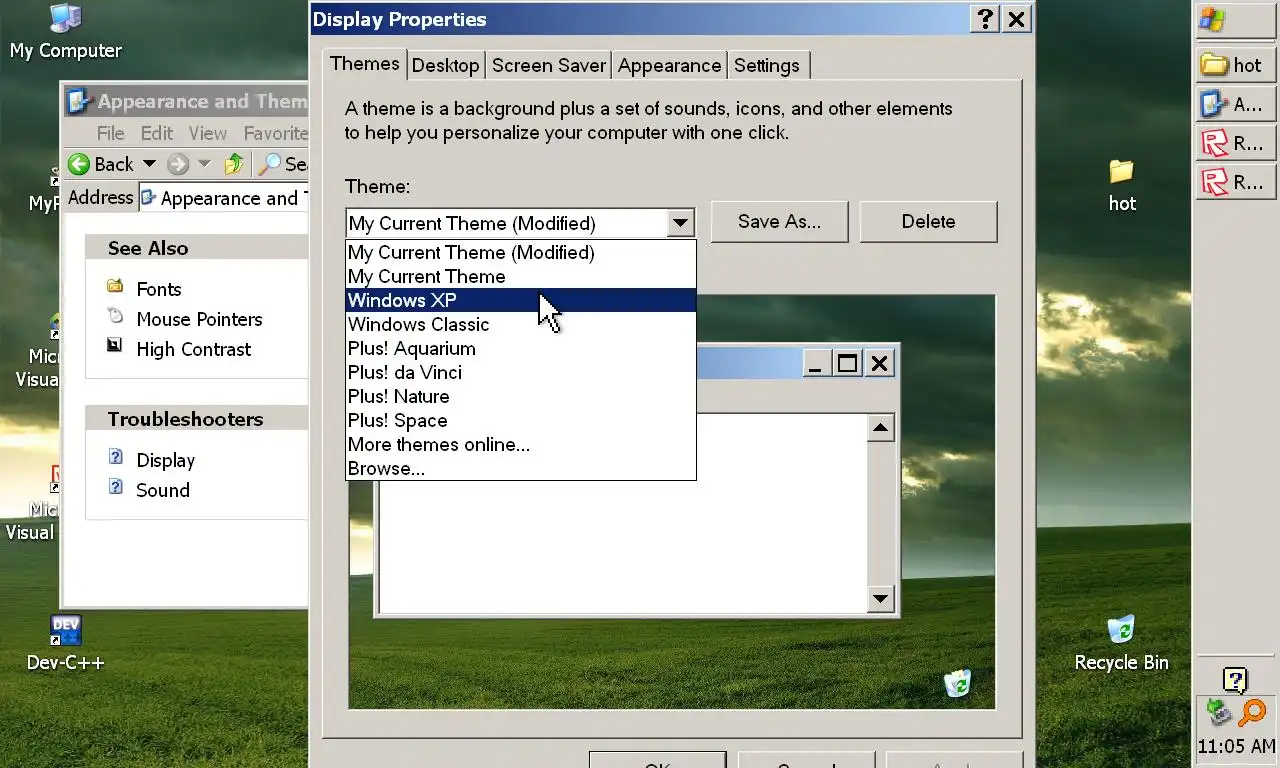Pick the Plus! da Vinci theme
The image size is (1280, 768).
(x=520, y=372)
